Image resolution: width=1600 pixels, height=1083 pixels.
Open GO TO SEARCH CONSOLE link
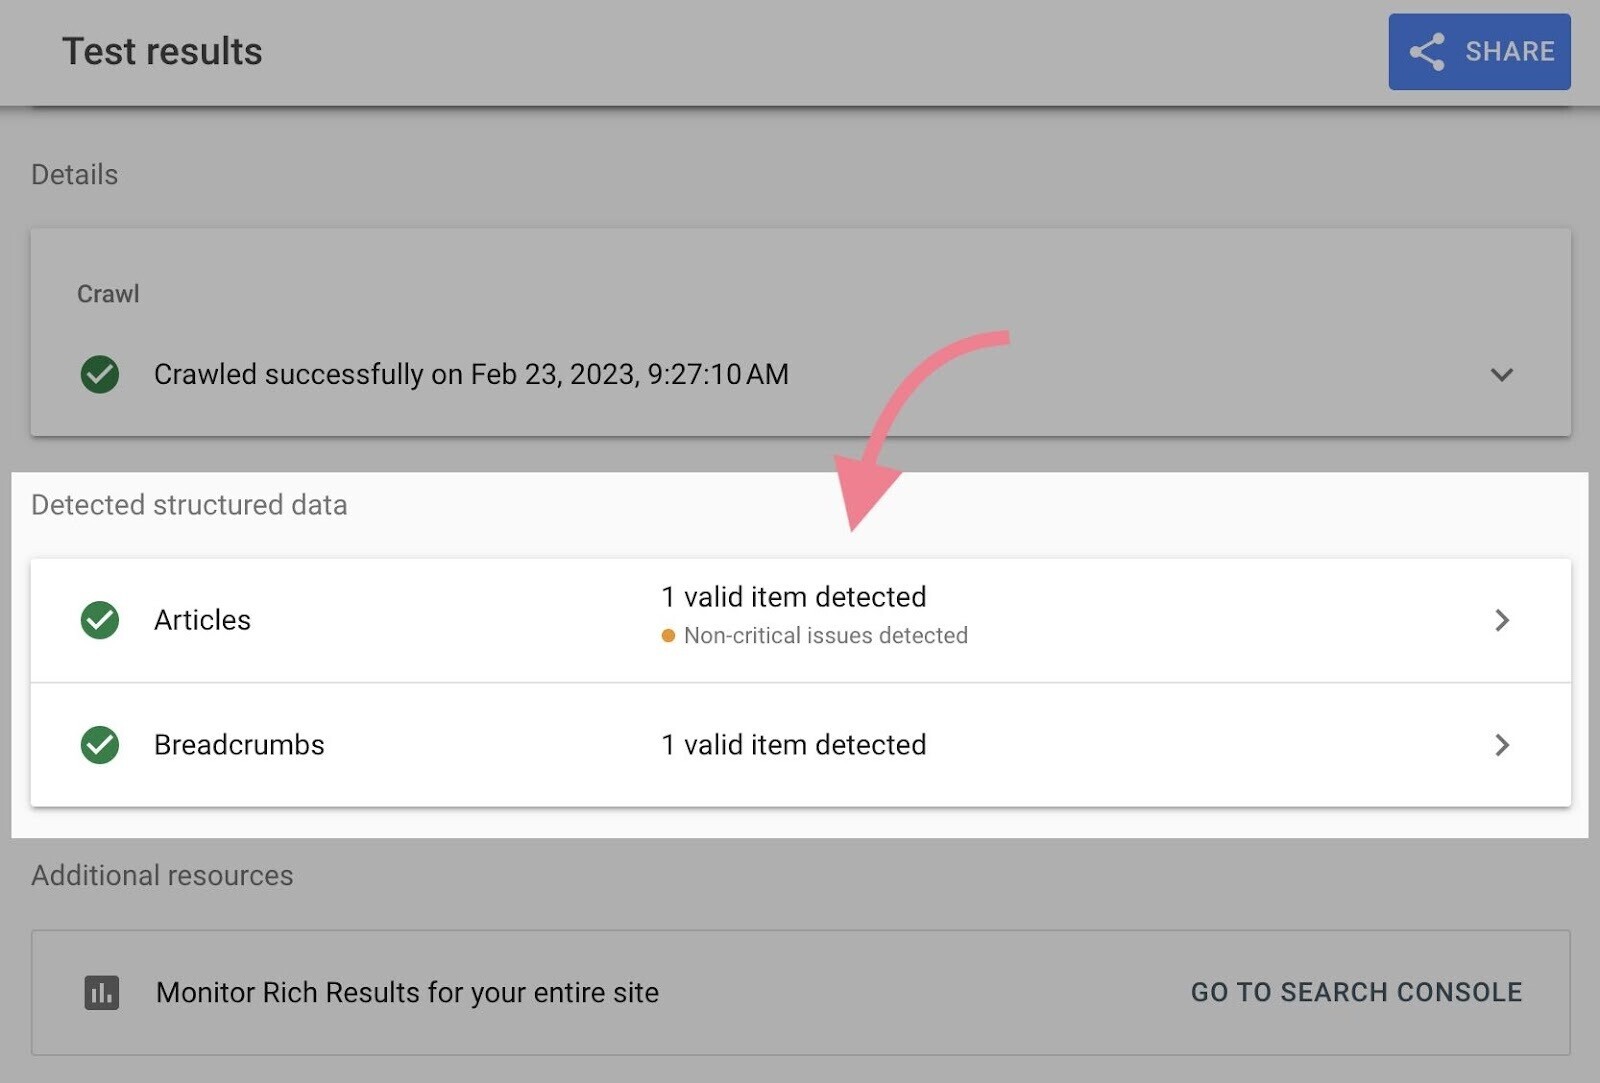1356,992
